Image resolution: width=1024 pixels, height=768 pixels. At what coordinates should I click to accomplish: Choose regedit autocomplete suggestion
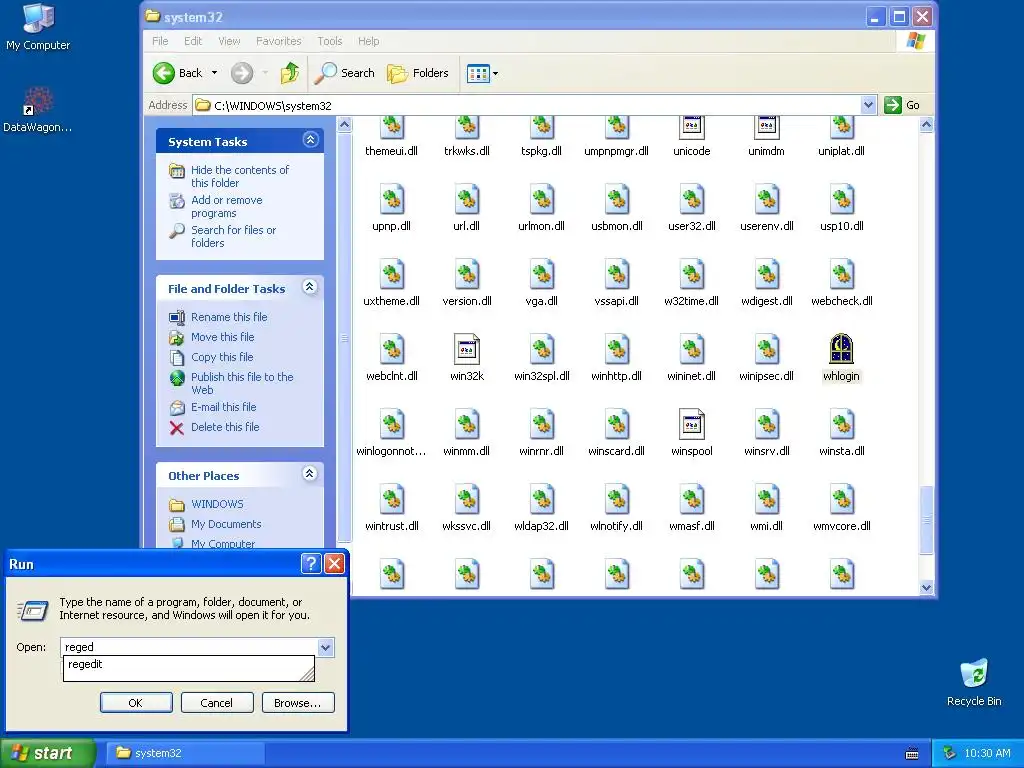point(188,664)
